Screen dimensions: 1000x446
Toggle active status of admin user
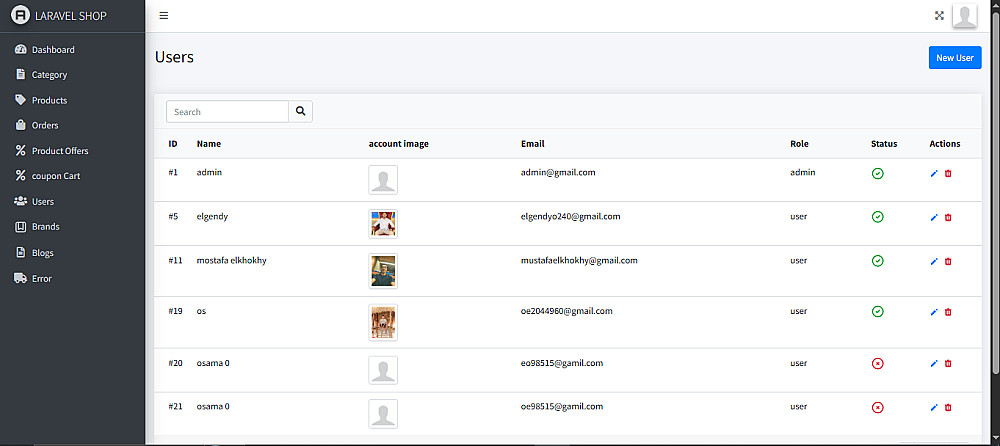pyautogui.click(x=878, y=173)
